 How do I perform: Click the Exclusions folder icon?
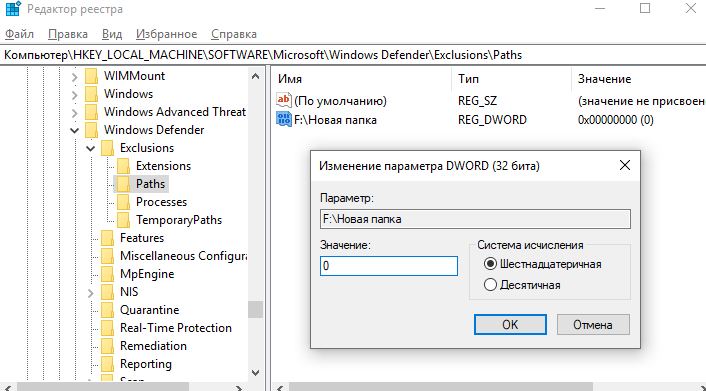tap(108, 148)
